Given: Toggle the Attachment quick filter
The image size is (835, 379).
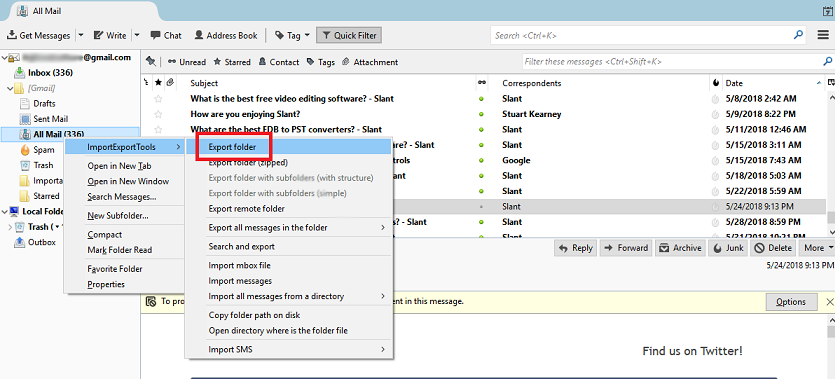Looking at the screenshot, I should 370,62.
